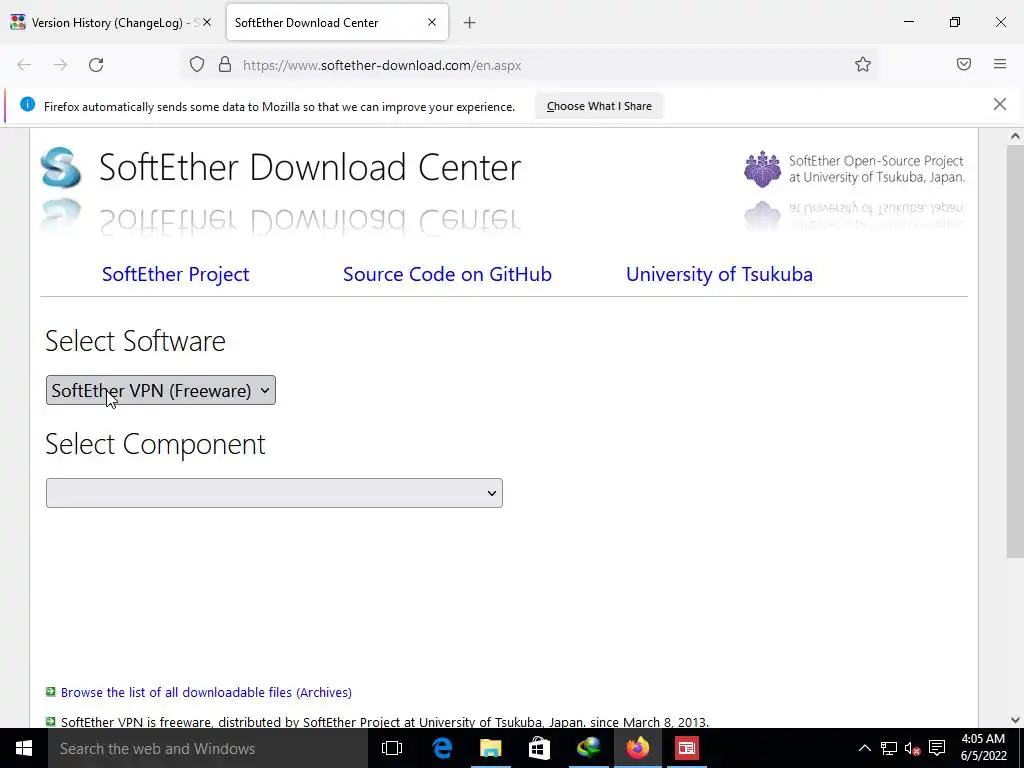Click the green arrow icon beside Archives link
This screenshot has height=768, width=1024.
50,692
